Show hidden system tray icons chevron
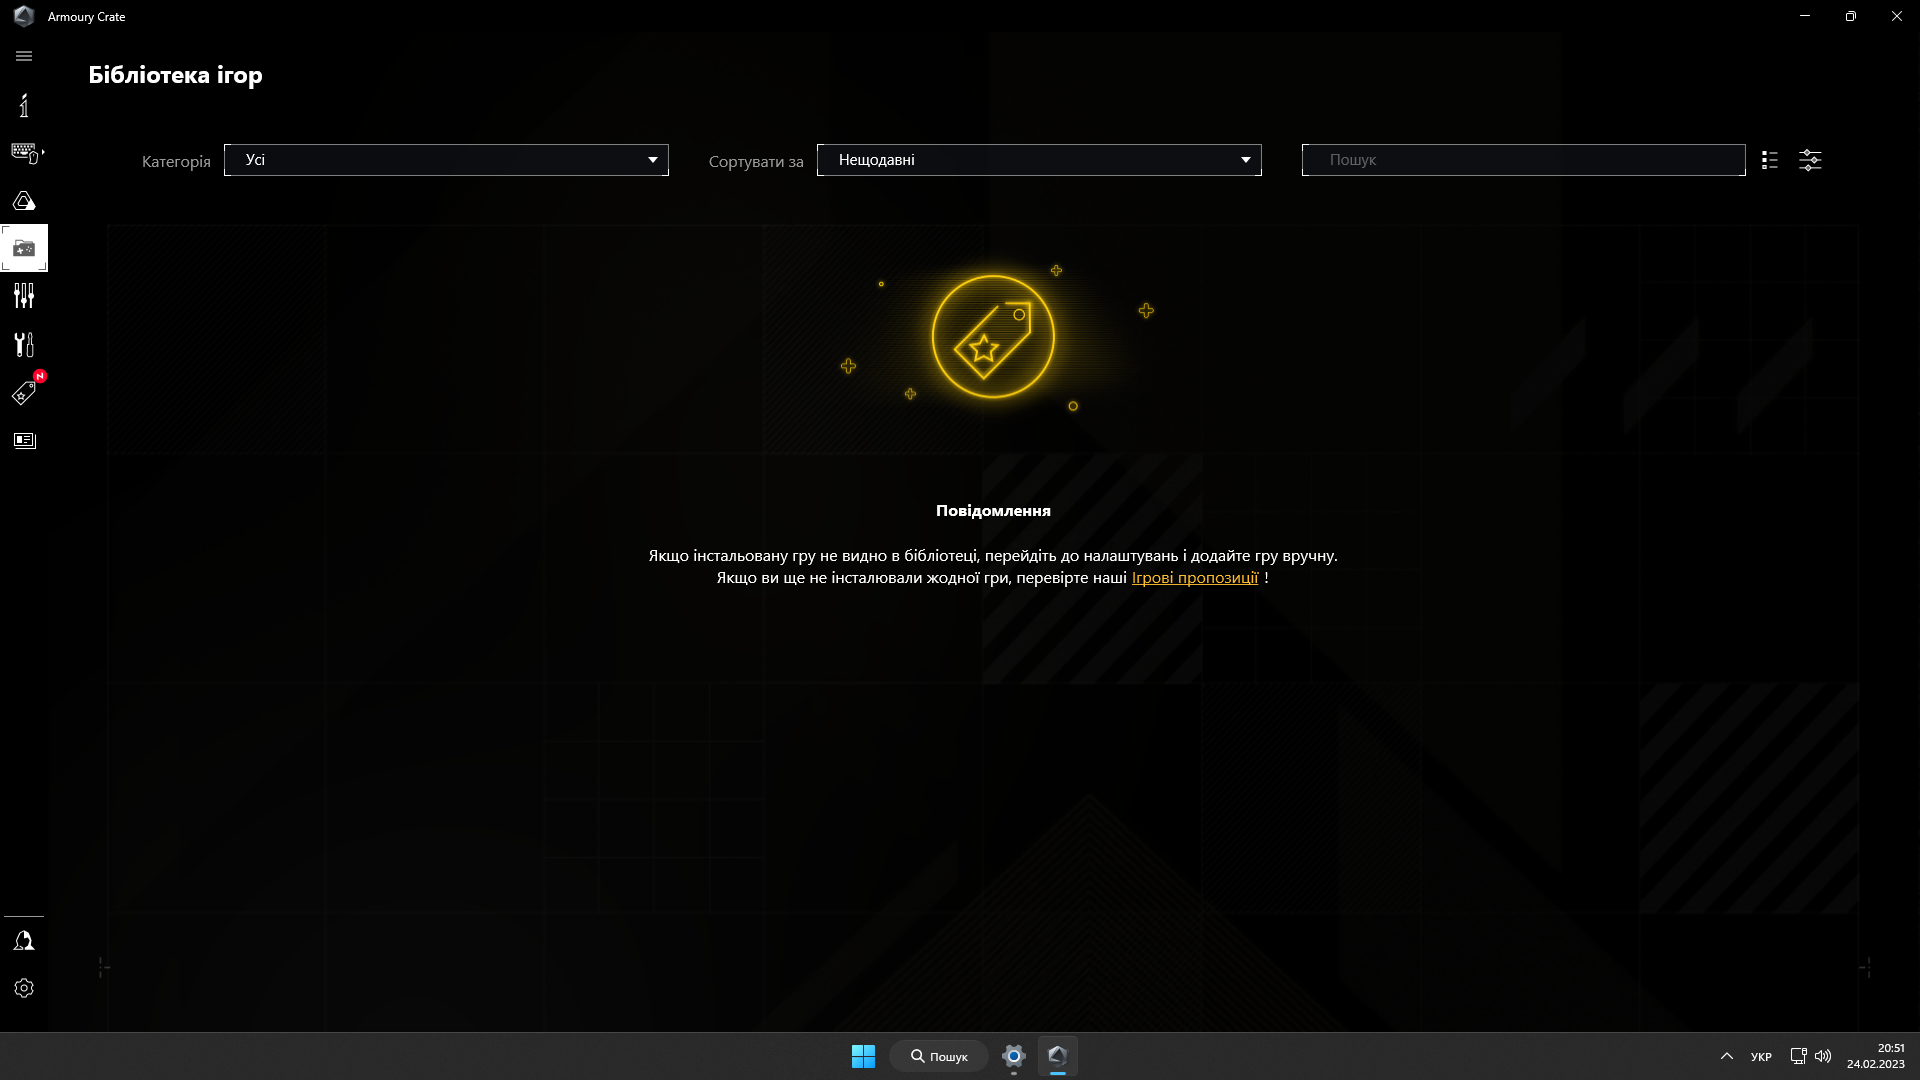 (1726, 1056)
